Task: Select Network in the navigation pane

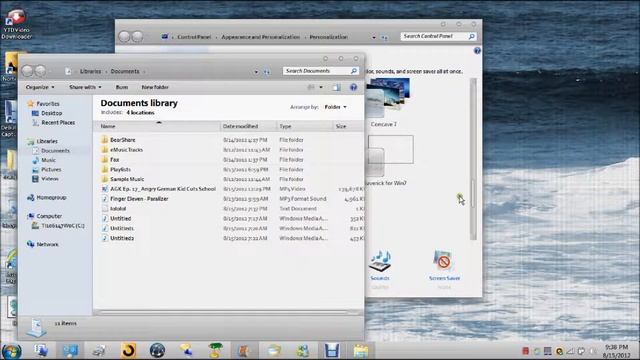Action: [43, 244]
